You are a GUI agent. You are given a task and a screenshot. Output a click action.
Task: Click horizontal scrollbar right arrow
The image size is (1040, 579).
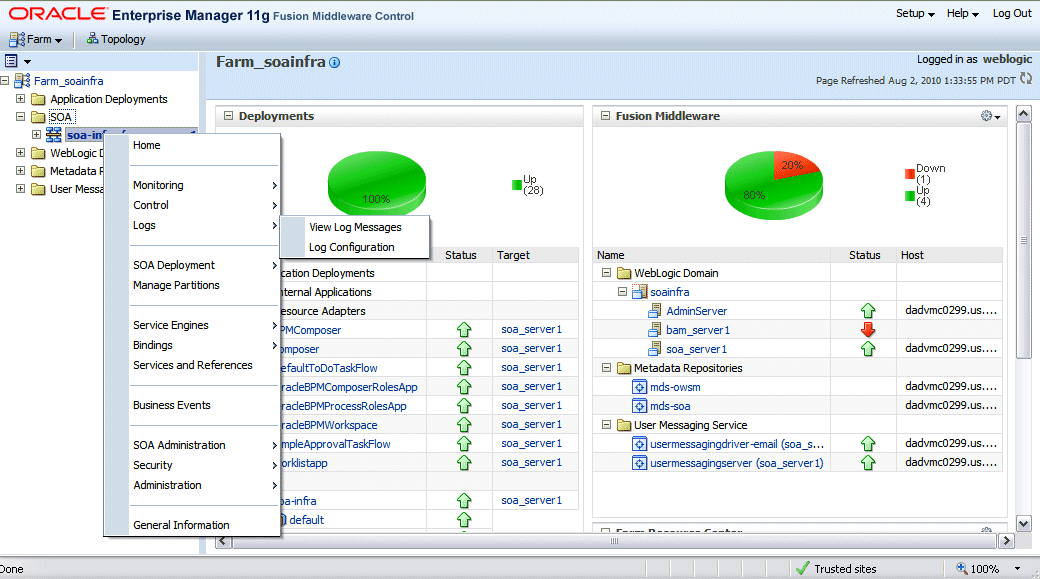coord(1006,541)
